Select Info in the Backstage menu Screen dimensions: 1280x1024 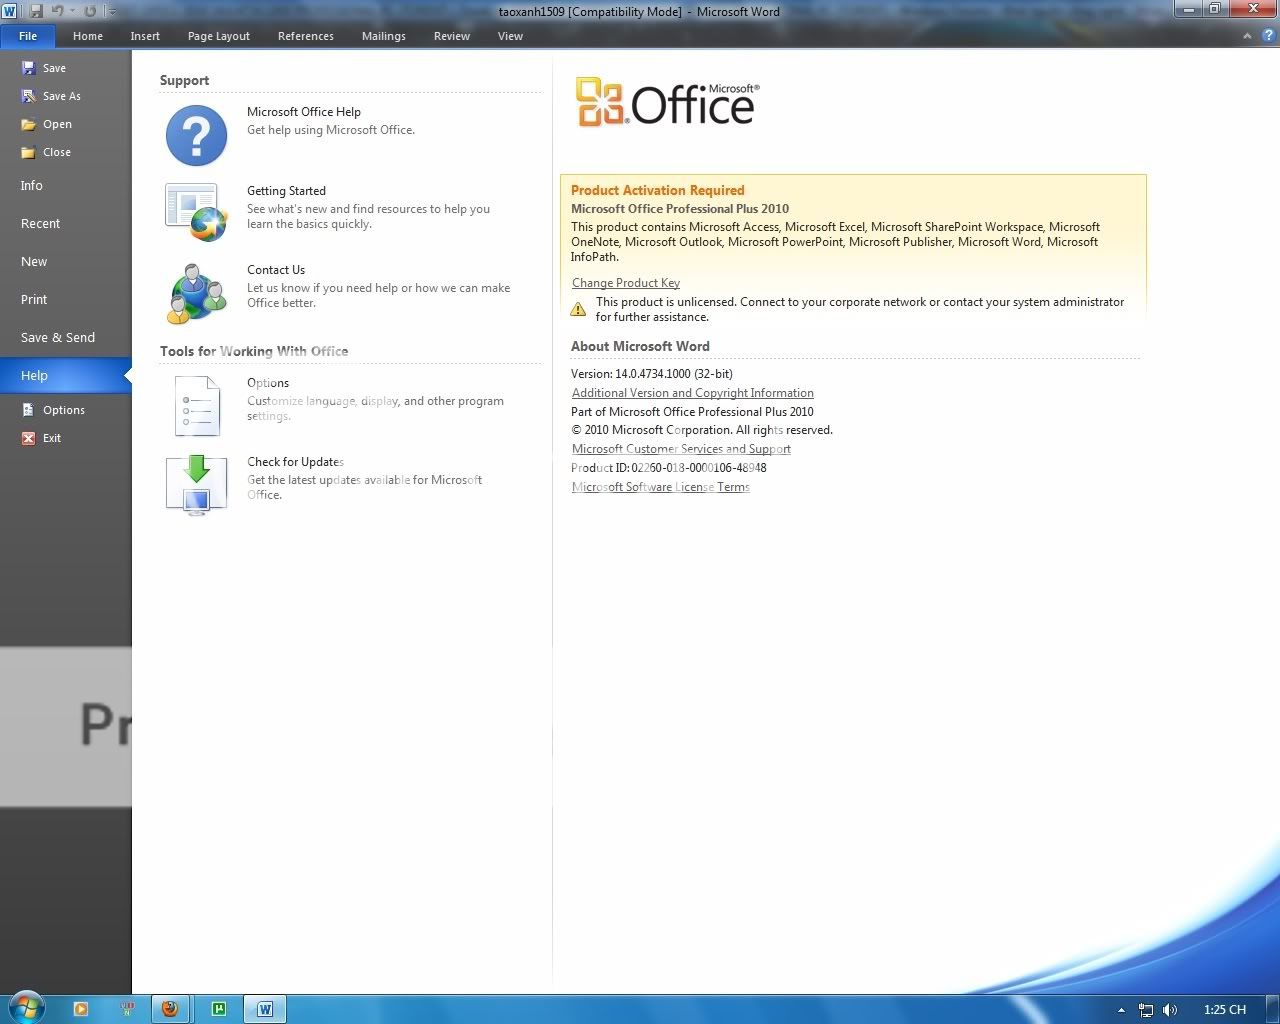click(65, 185)
